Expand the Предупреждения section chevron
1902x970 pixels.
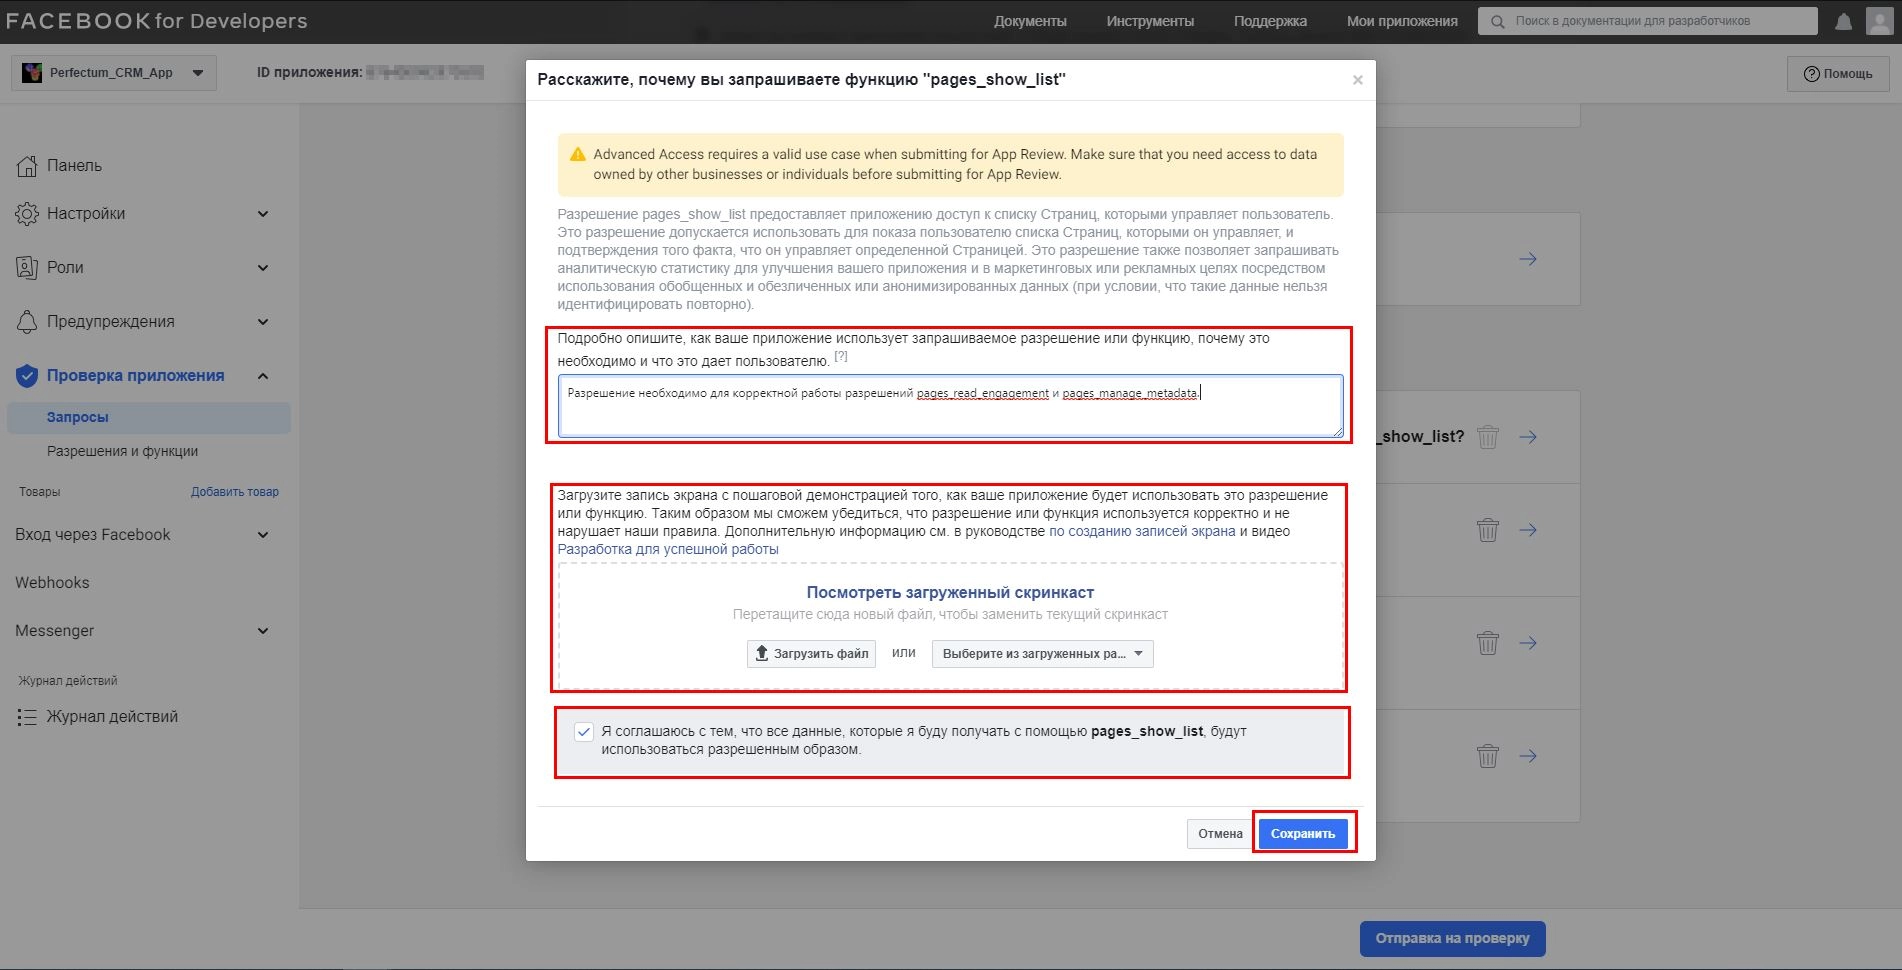point(263,322)
